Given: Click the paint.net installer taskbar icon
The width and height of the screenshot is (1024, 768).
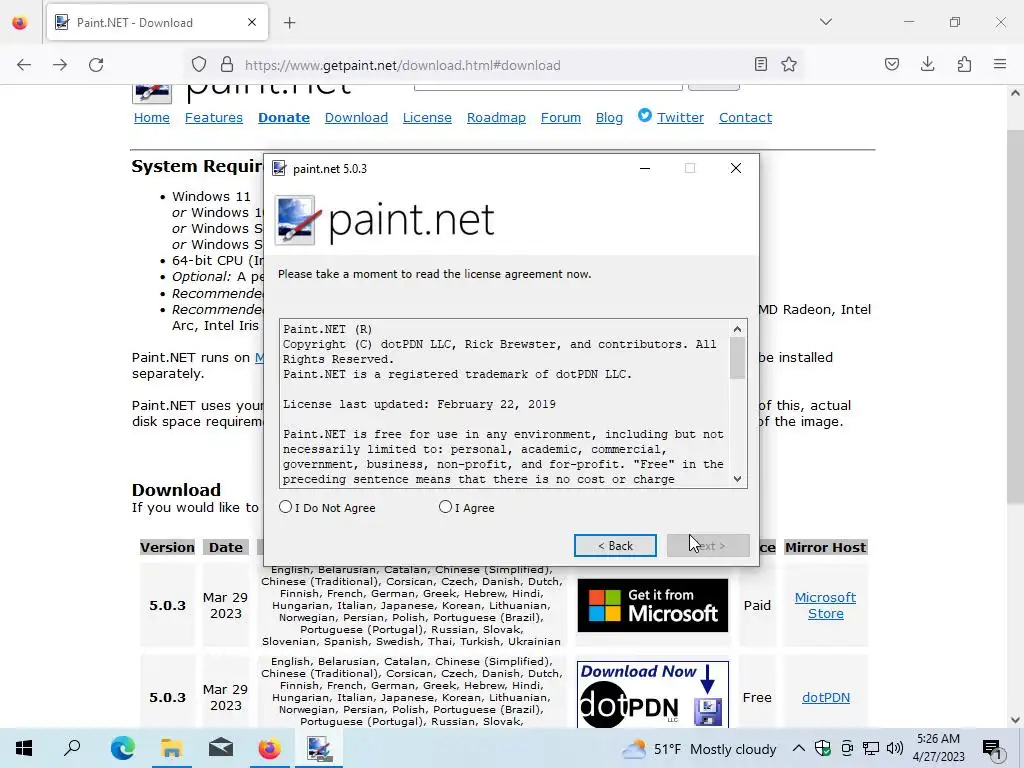Looking at the screenshot, I should coord(319,748).
